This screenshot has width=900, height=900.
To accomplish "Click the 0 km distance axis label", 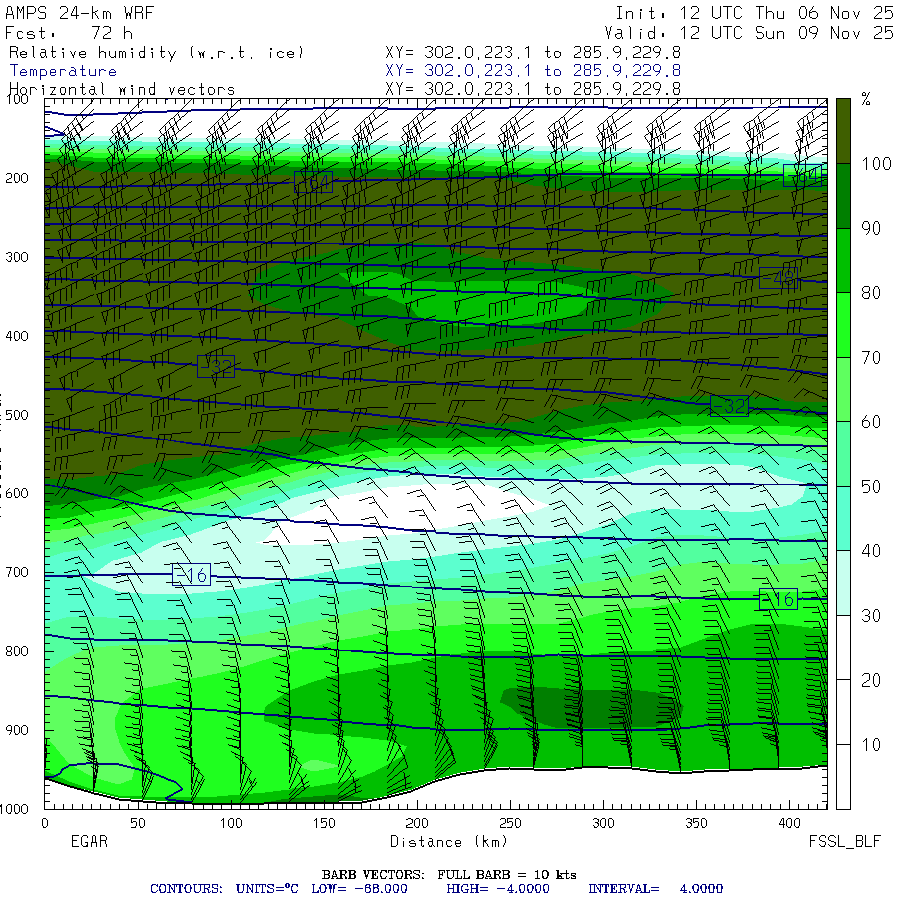I will pyautogui.click(x=45, y=823).
